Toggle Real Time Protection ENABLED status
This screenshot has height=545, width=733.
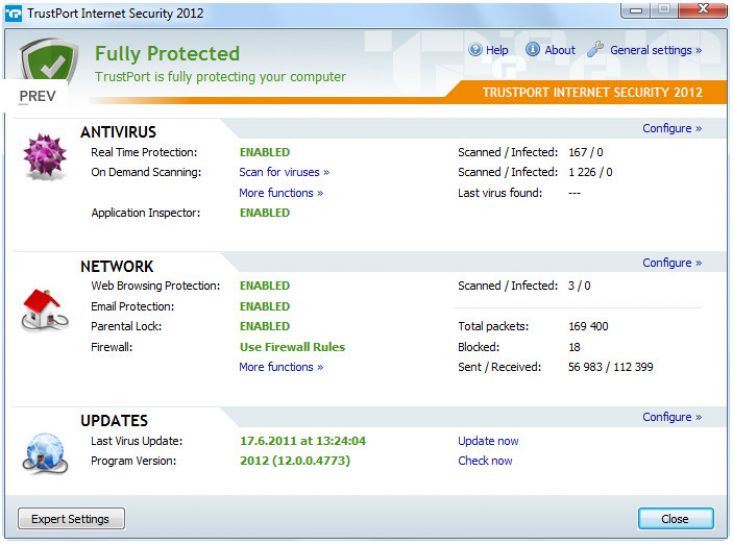pos(264,152)
